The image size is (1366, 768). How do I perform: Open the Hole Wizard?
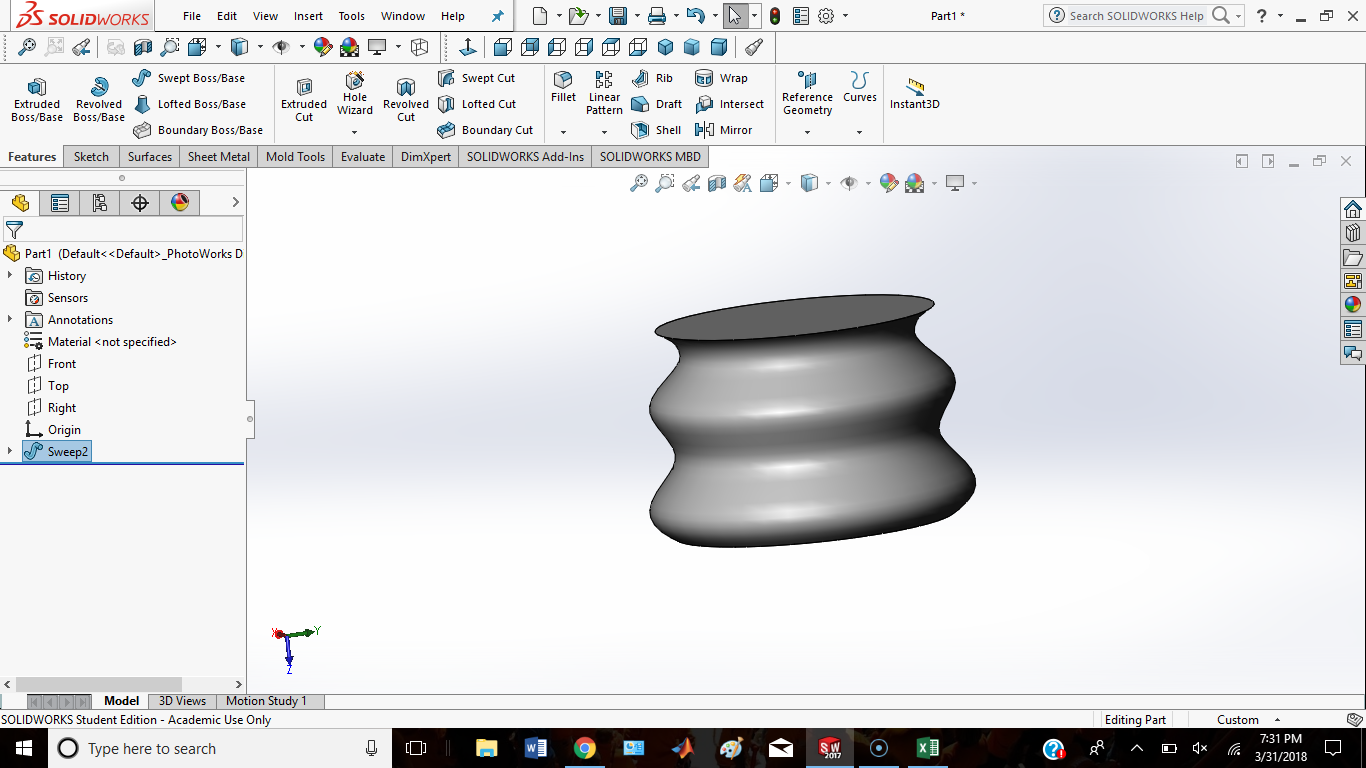point(355,94)
